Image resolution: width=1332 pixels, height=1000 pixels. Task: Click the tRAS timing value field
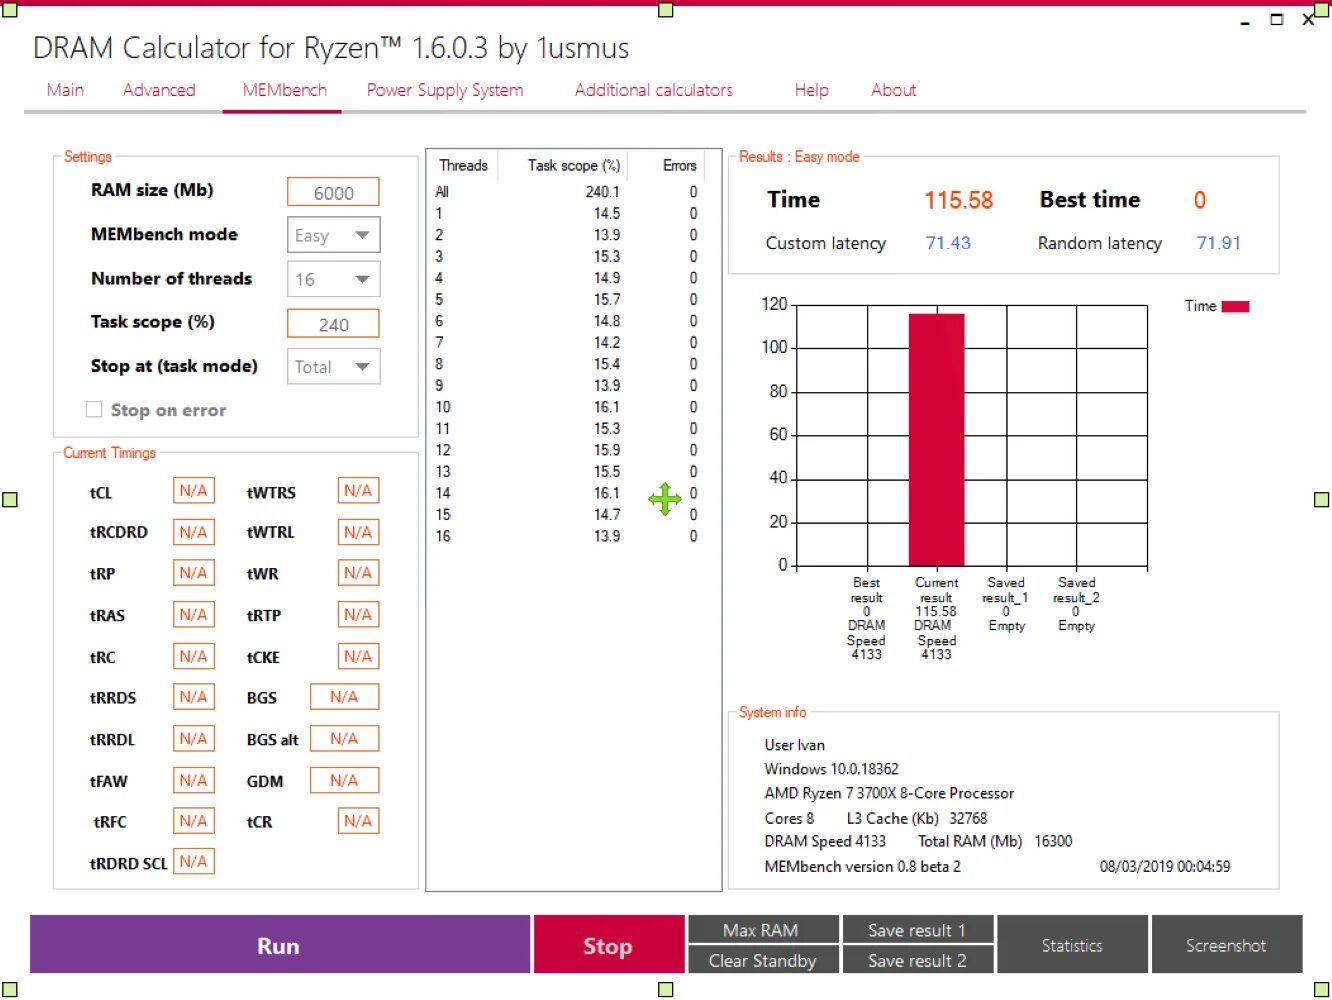tap(194, 615)
